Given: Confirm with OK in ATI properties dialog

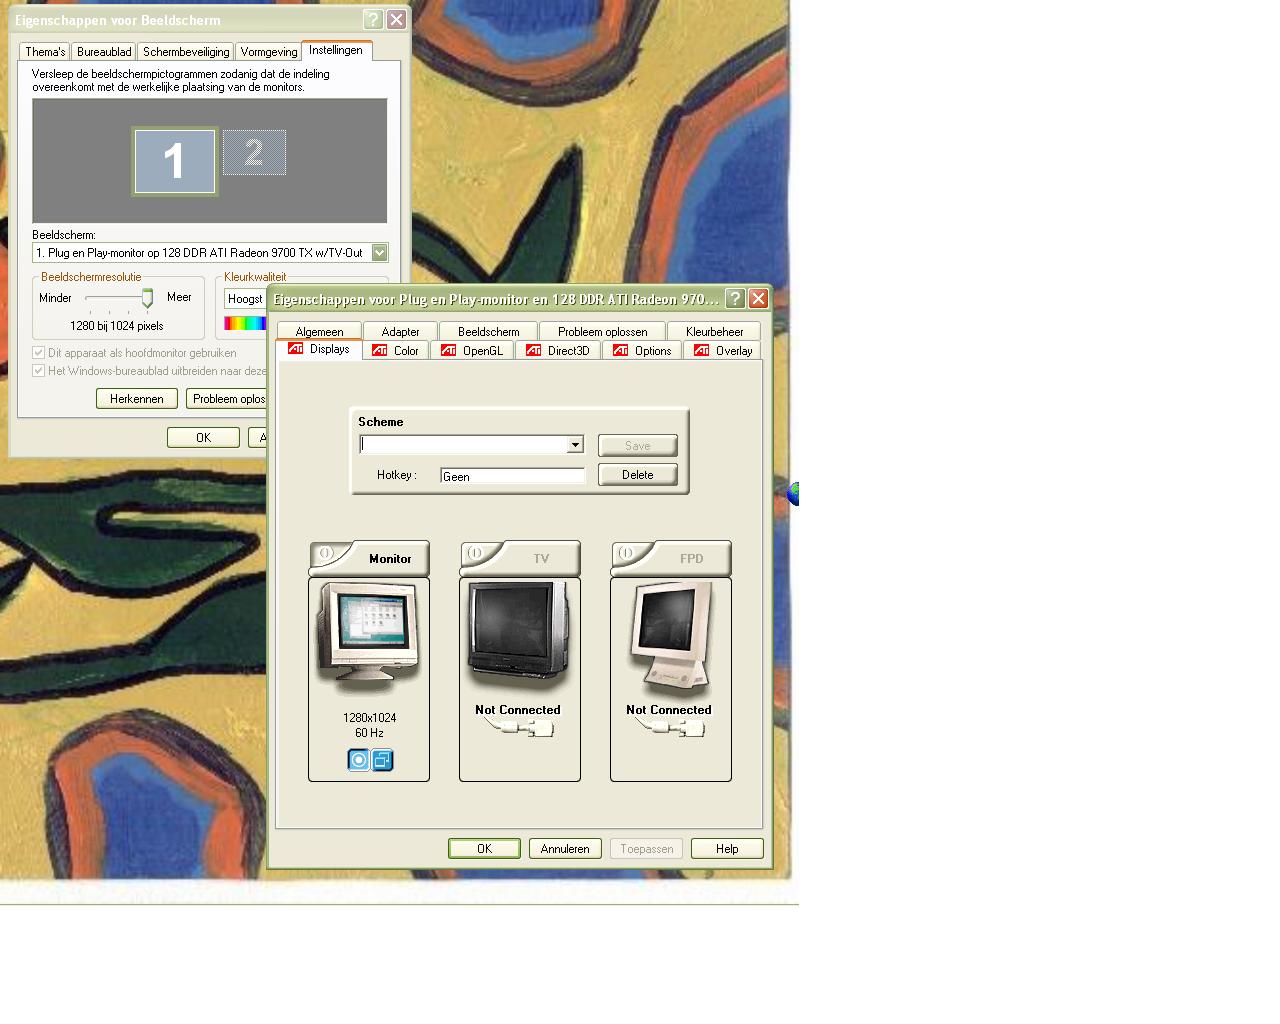Looking at the screenshot, I should [x=484, y=849].
